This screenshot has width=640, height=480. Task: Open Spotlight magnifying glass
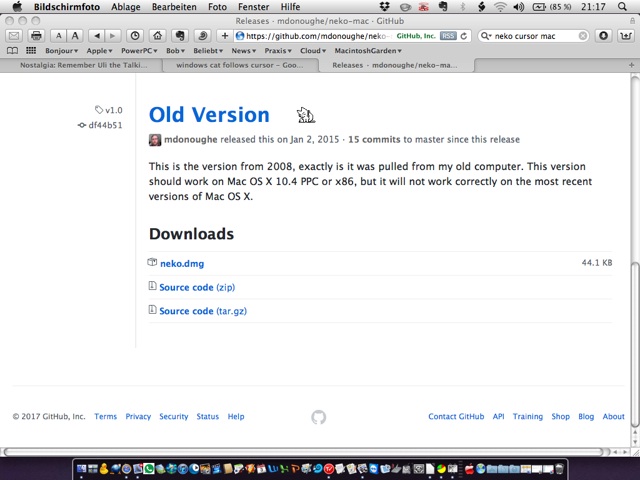(x=622, y=7)
